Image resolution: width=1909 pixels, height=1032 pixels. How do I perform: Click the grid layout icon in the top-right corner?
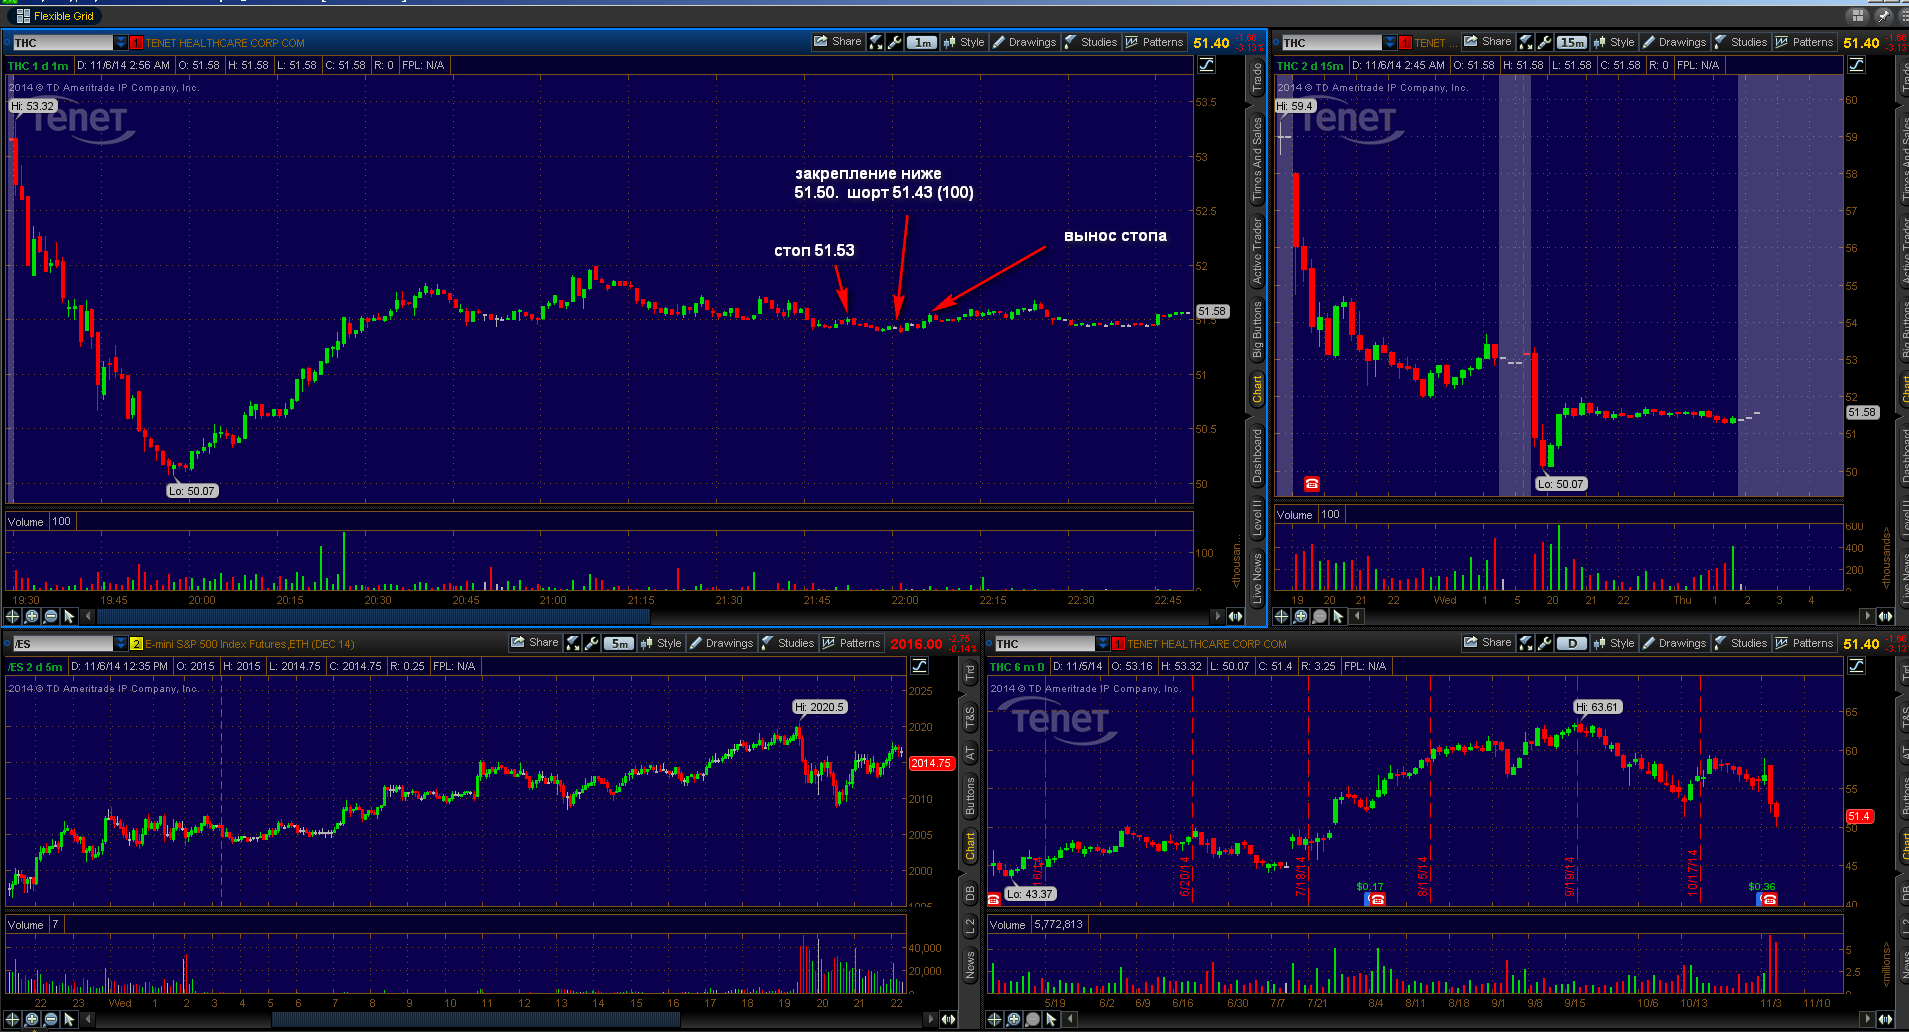pos(1857,15)
